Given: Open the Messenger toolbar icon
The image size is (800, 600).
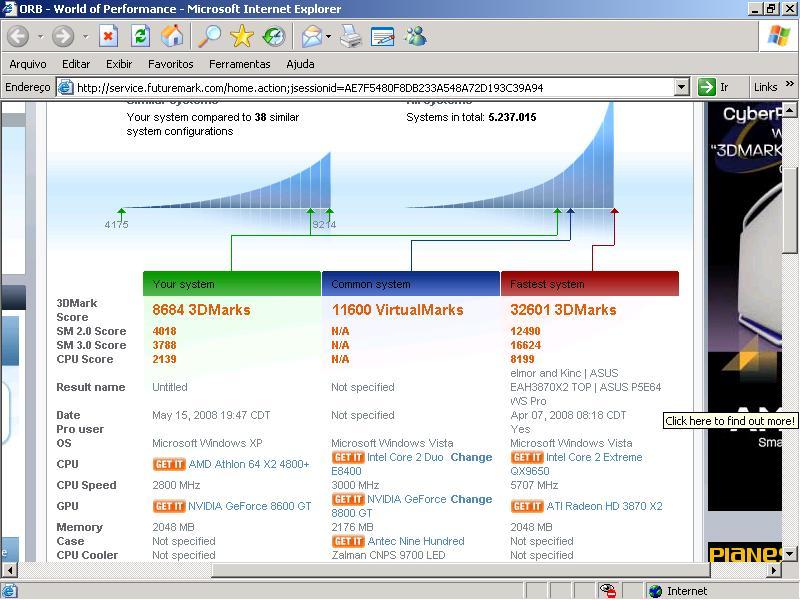Looking at the screenshot, I should point(415,36).
